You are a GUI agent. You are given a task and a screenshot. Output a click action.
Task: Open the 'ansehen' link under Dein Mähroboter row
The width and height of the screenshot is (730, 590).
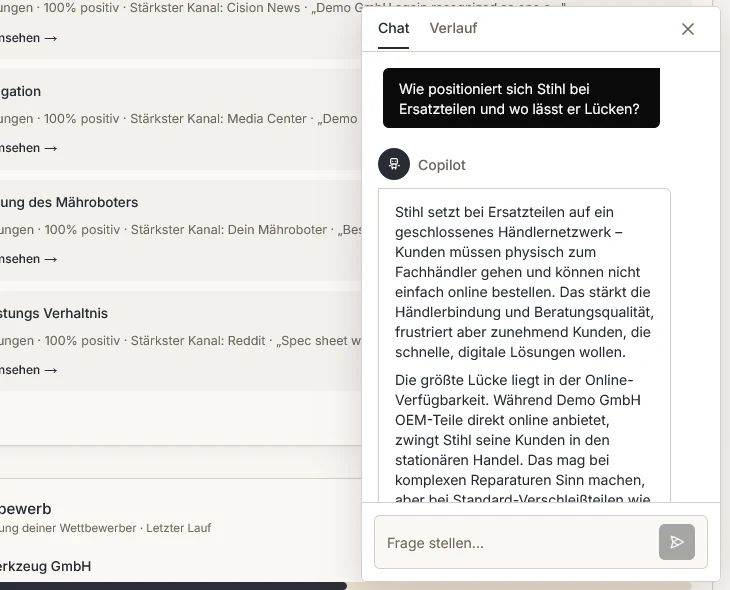click(28, 259)
